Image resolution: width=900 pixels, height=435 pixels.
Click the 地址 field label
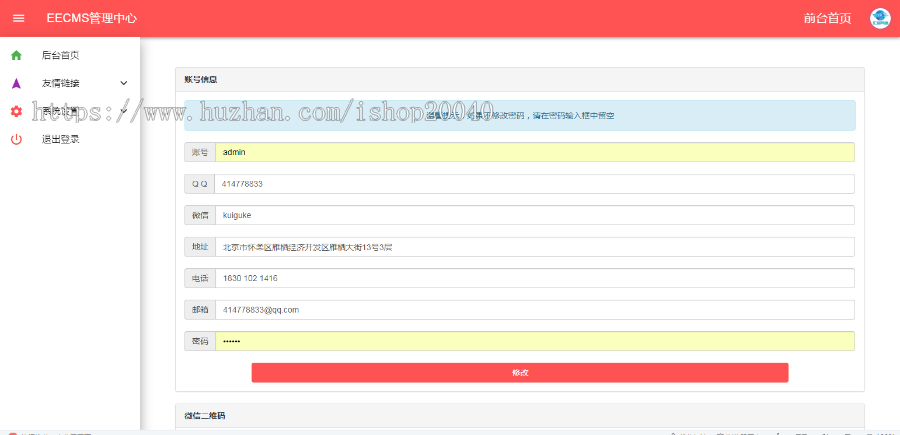(200, 247)
